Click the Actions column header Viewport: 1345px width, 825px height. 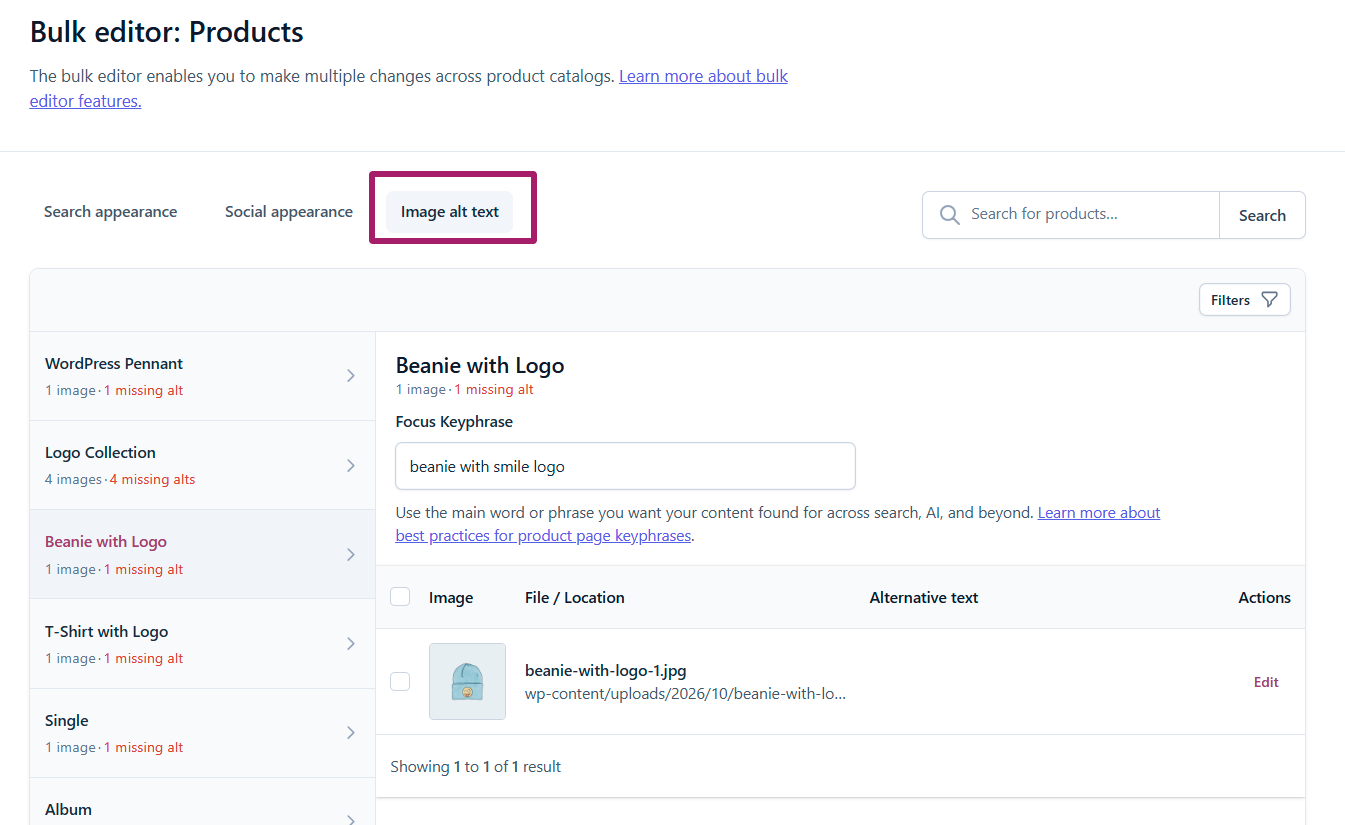point(1264,597)
